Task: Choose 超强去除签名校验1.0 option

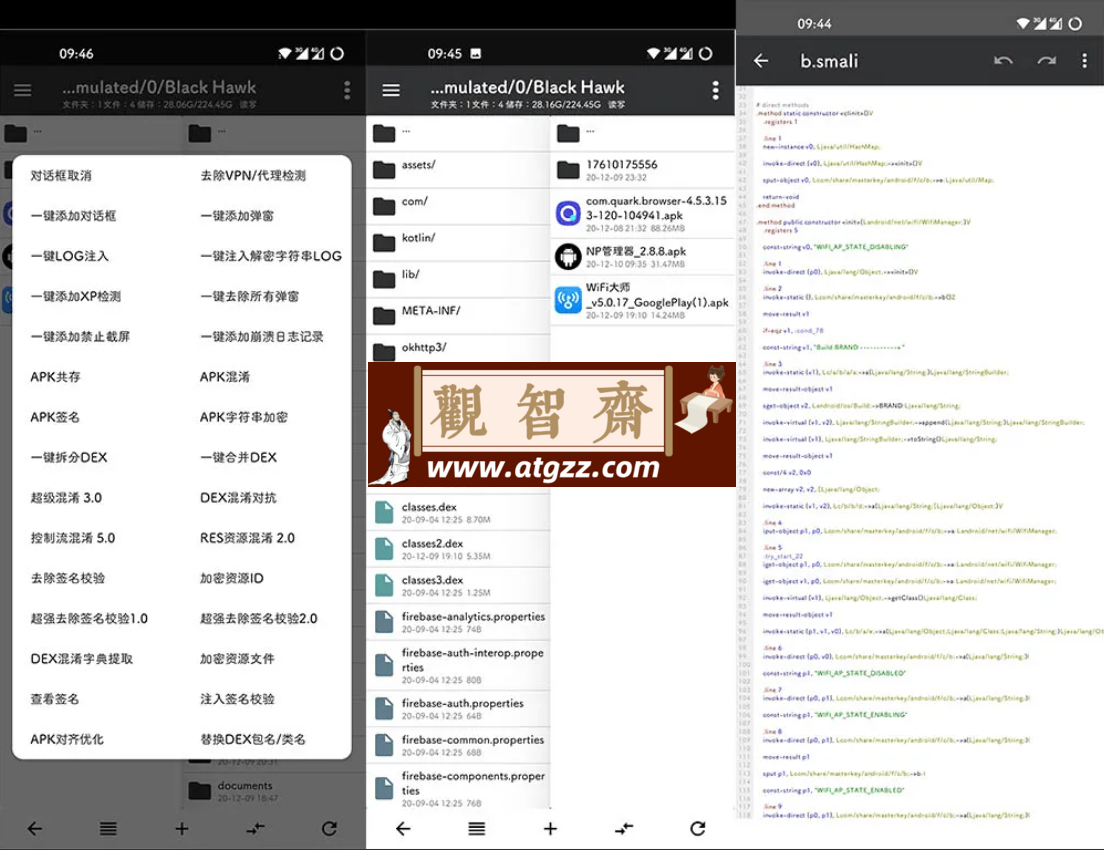Action: [89, 618]
